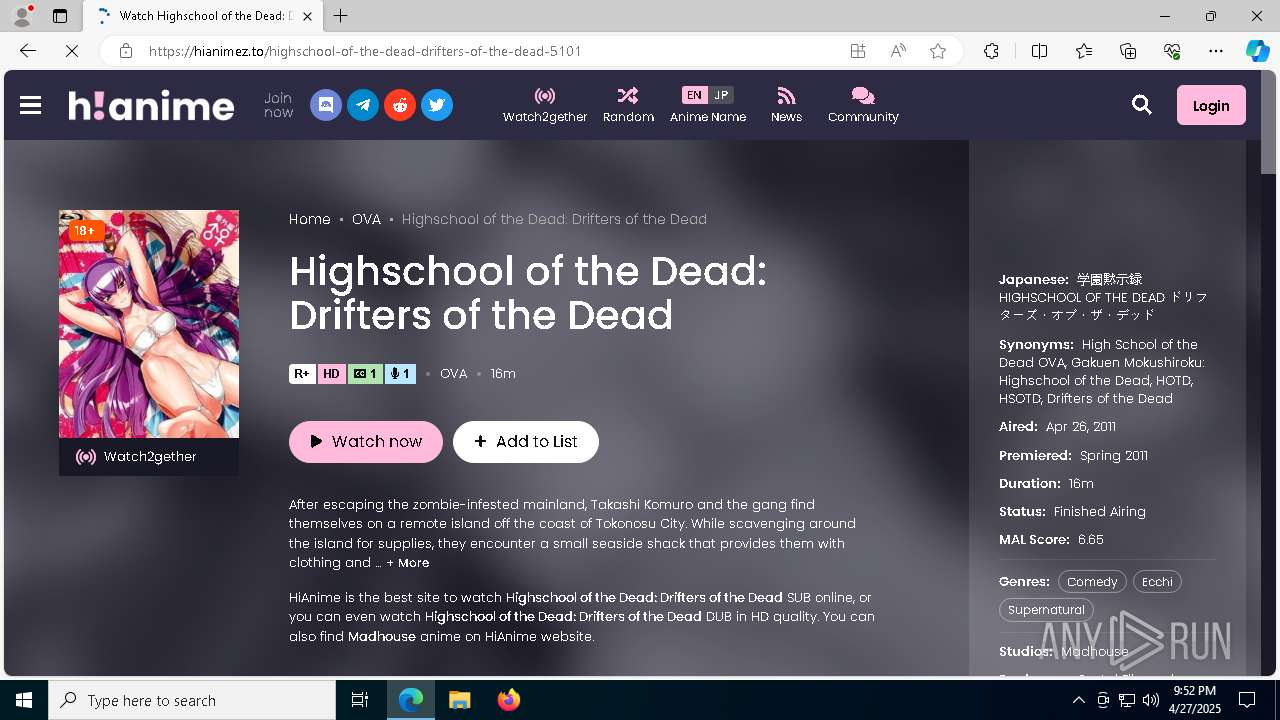This screenshot has height=720, width=1280.
Task: Launch Firefox from the taskbar
Action: 509,700
